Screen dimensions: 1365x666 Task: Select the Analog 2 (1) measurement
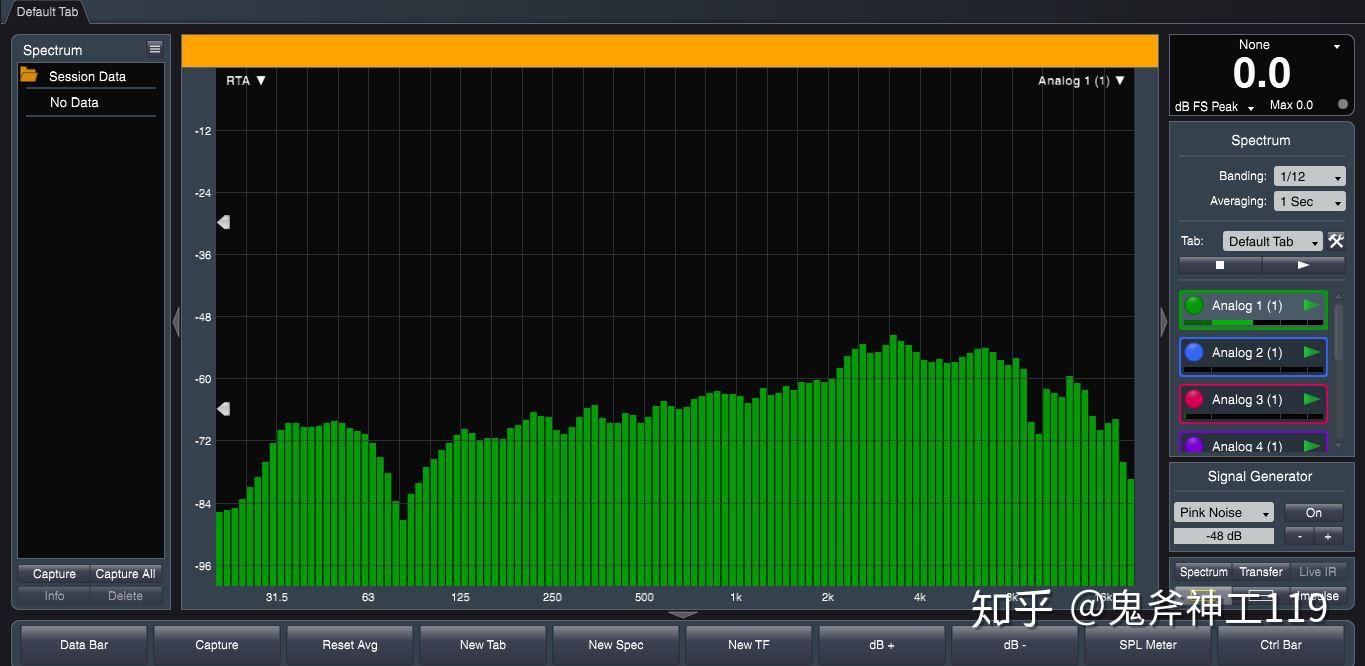(1253, 356)
